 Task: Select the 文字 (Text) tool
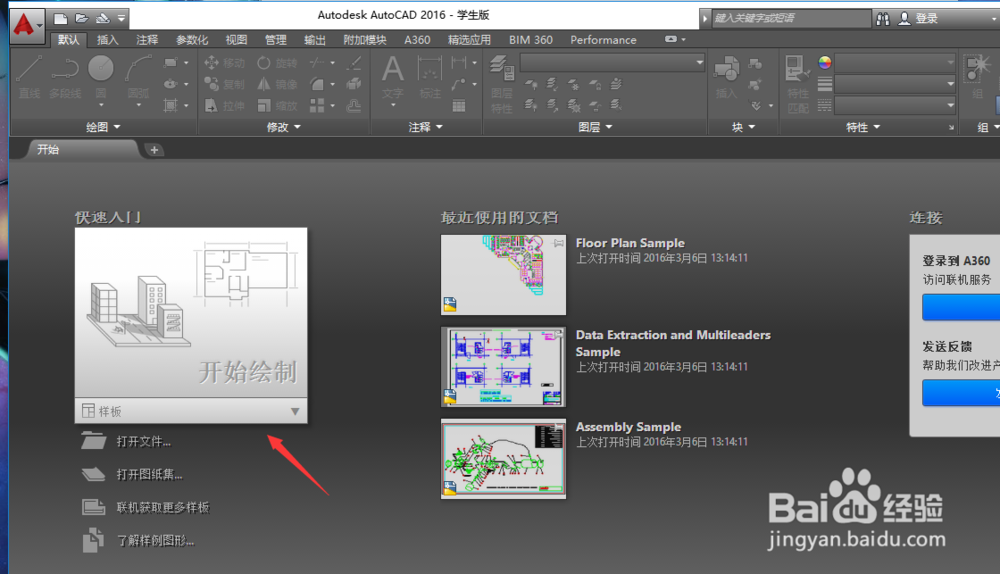[x=392, y=78]
